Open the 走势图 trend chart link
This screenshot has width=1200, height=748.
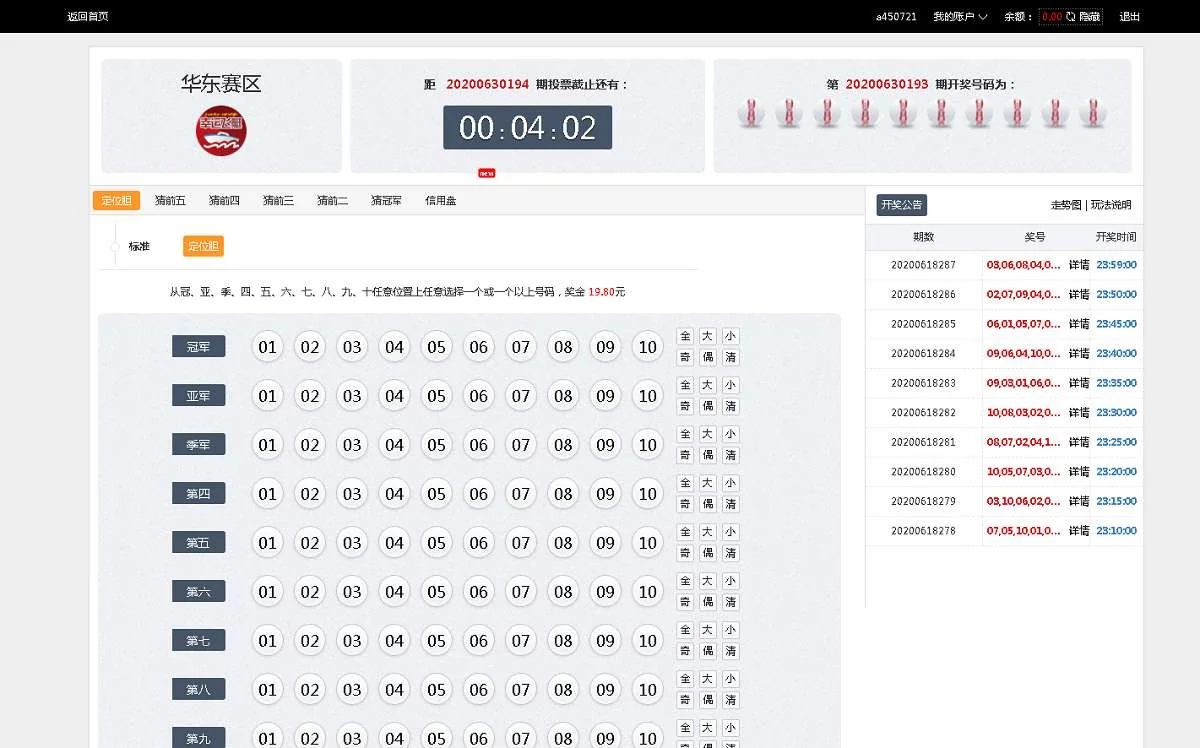coord(1066,205)
